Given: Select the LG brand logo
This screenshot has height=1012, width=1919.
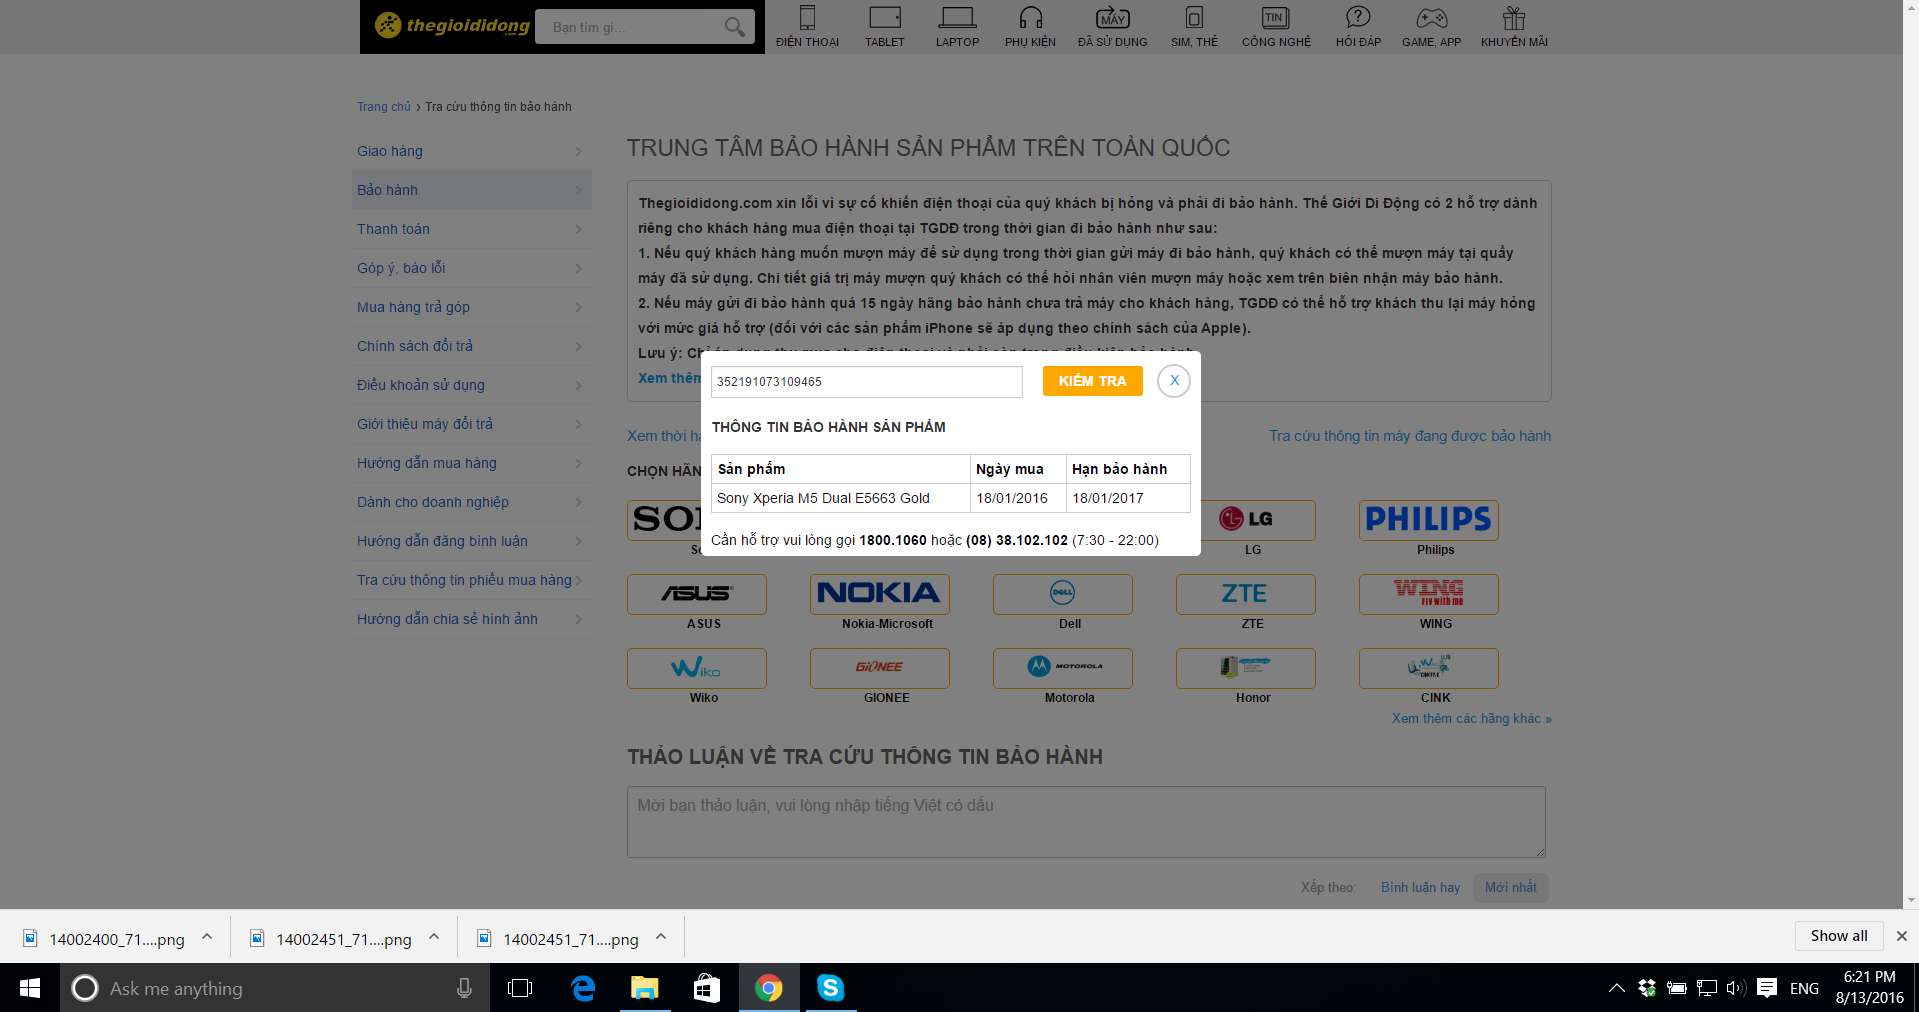Looking at the screenshot, I should [x=1258, y=520].
